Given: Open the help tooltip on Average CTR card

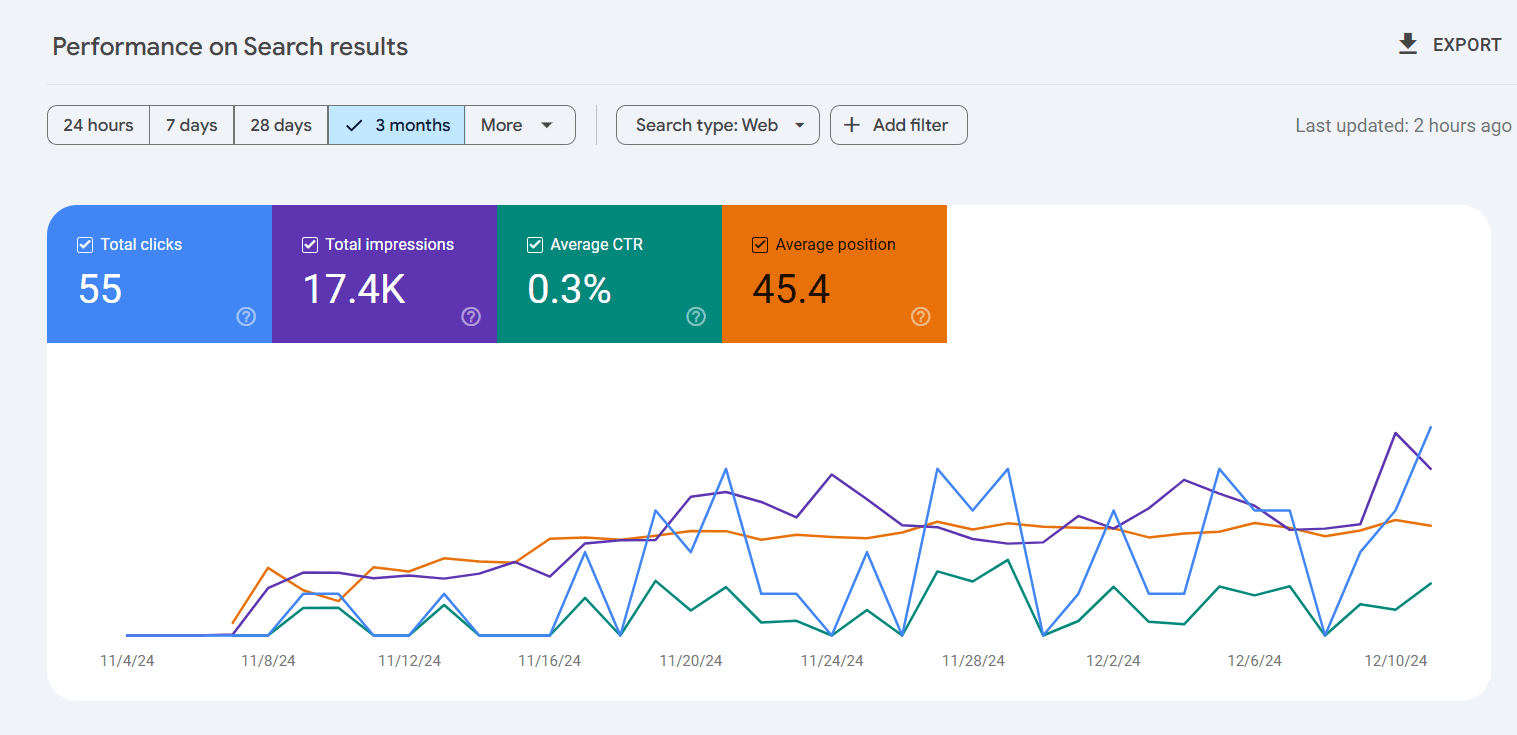Looking at the screenshot, I should tap(695, 316).
